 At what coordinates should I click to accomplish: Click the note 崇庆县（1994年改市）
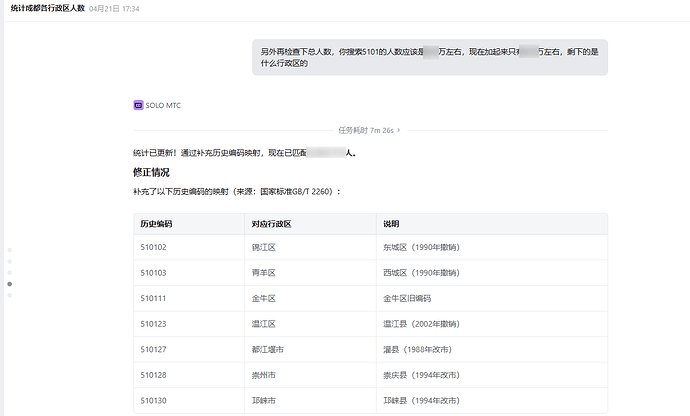[x=421, y=375]
